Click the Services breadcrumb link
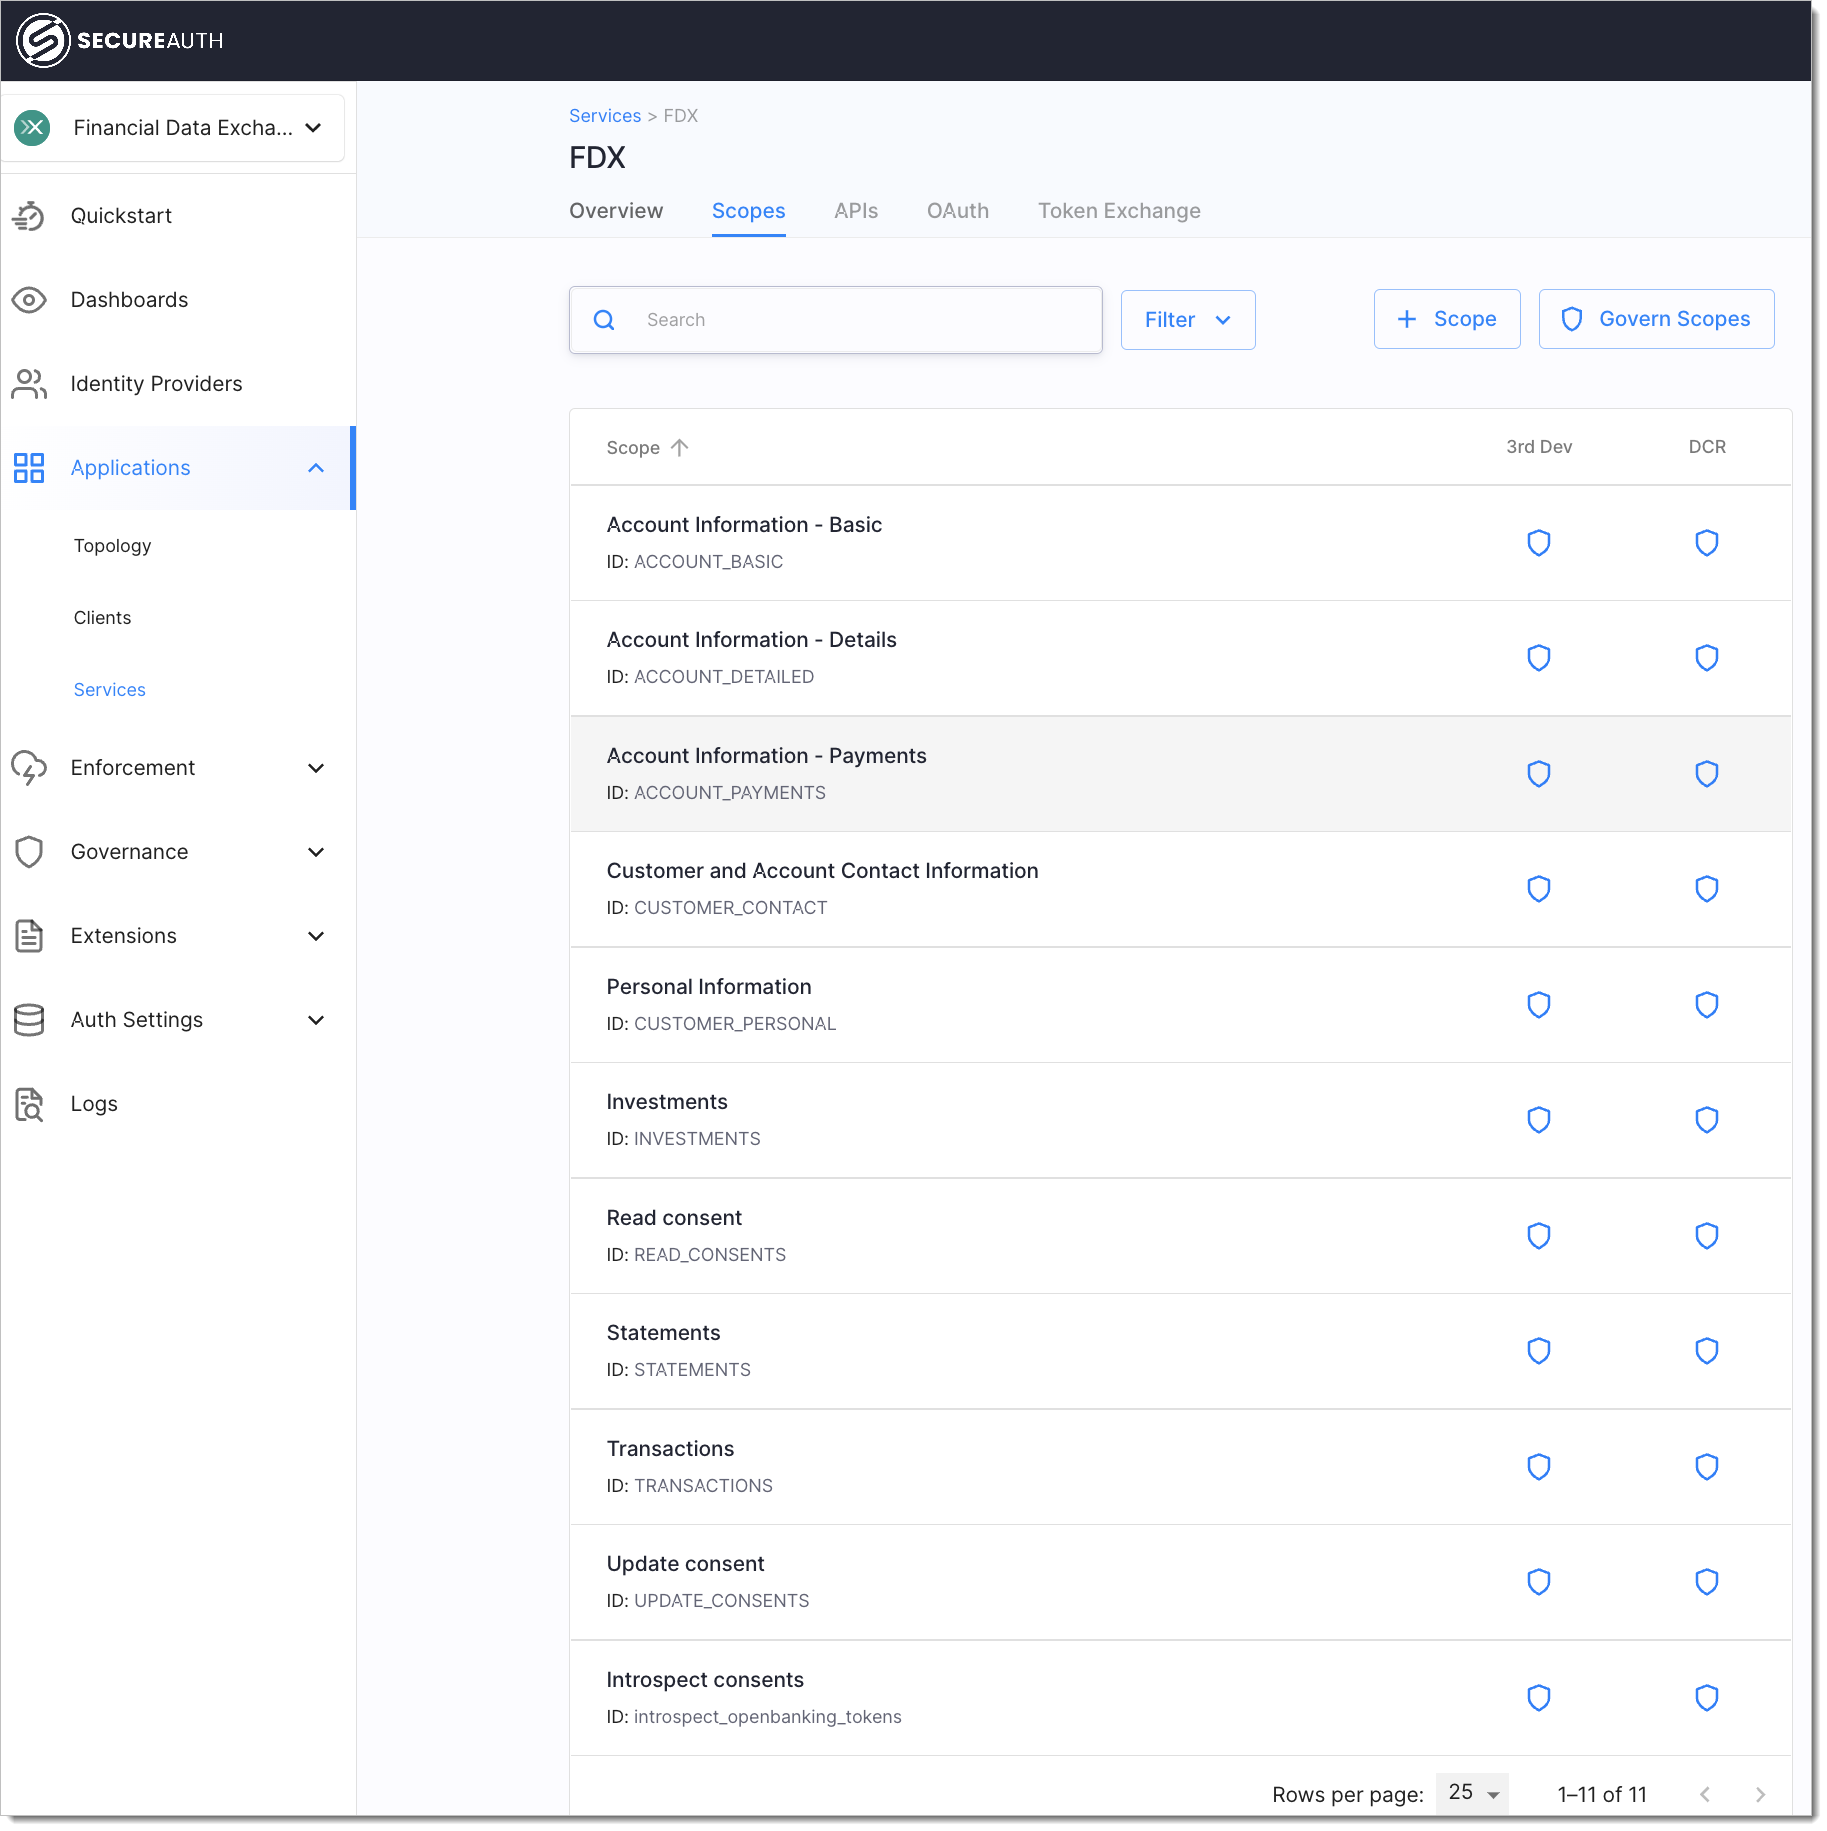Screen dimensions: 1827x1831 pos(604,116)
